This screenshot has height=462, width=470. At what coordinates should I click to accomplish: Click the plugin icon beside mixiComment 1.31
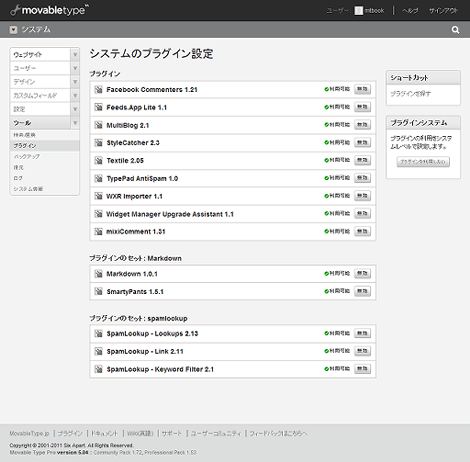click(98, 232)
